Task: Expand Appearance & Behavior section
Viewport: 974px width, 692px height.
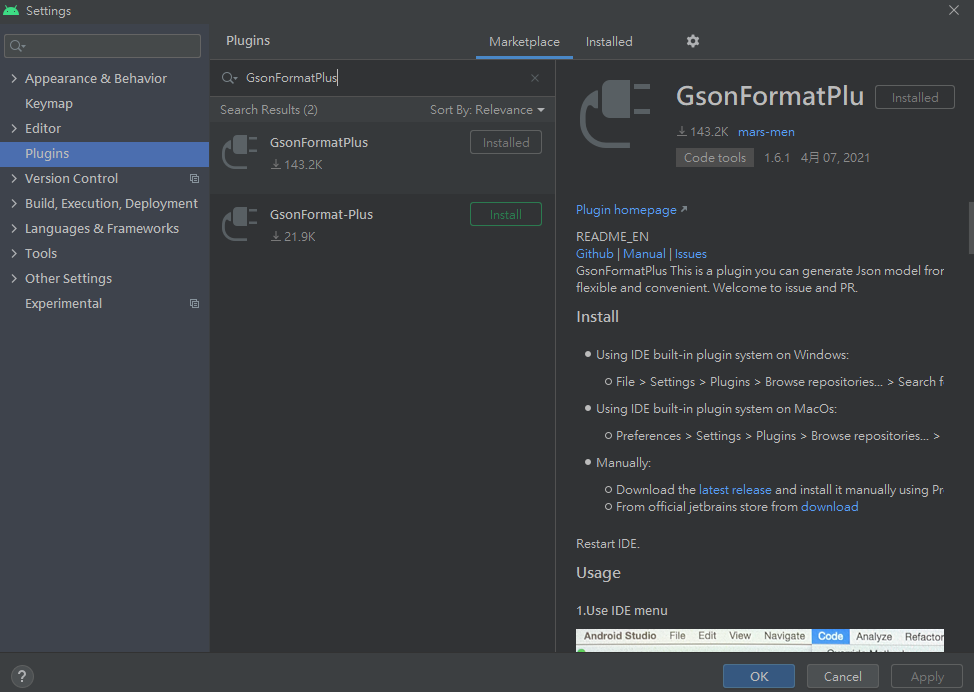Action: (14, 78)
